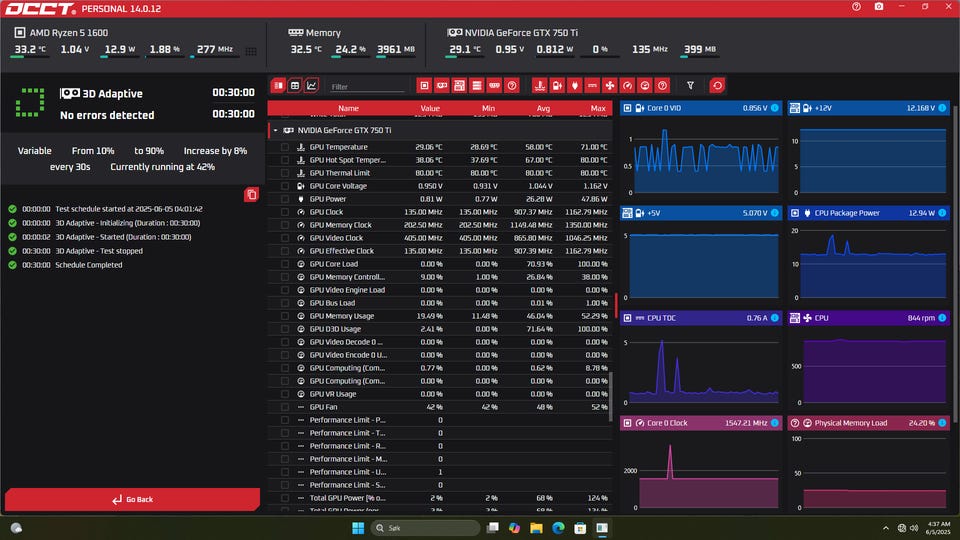
Task: Check the GPU Core Voltage checkbox
Action: (285, 186)
